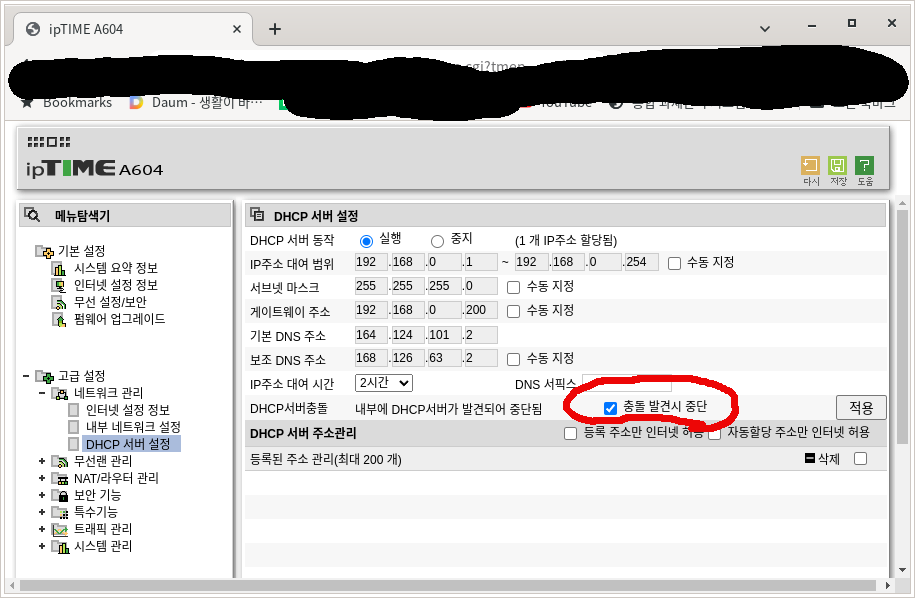Image resolution: width=915 pixels, height=598 pixels.
Task: Click the 펌웨어 업그레이드 icon
Action: click(59, 319)
